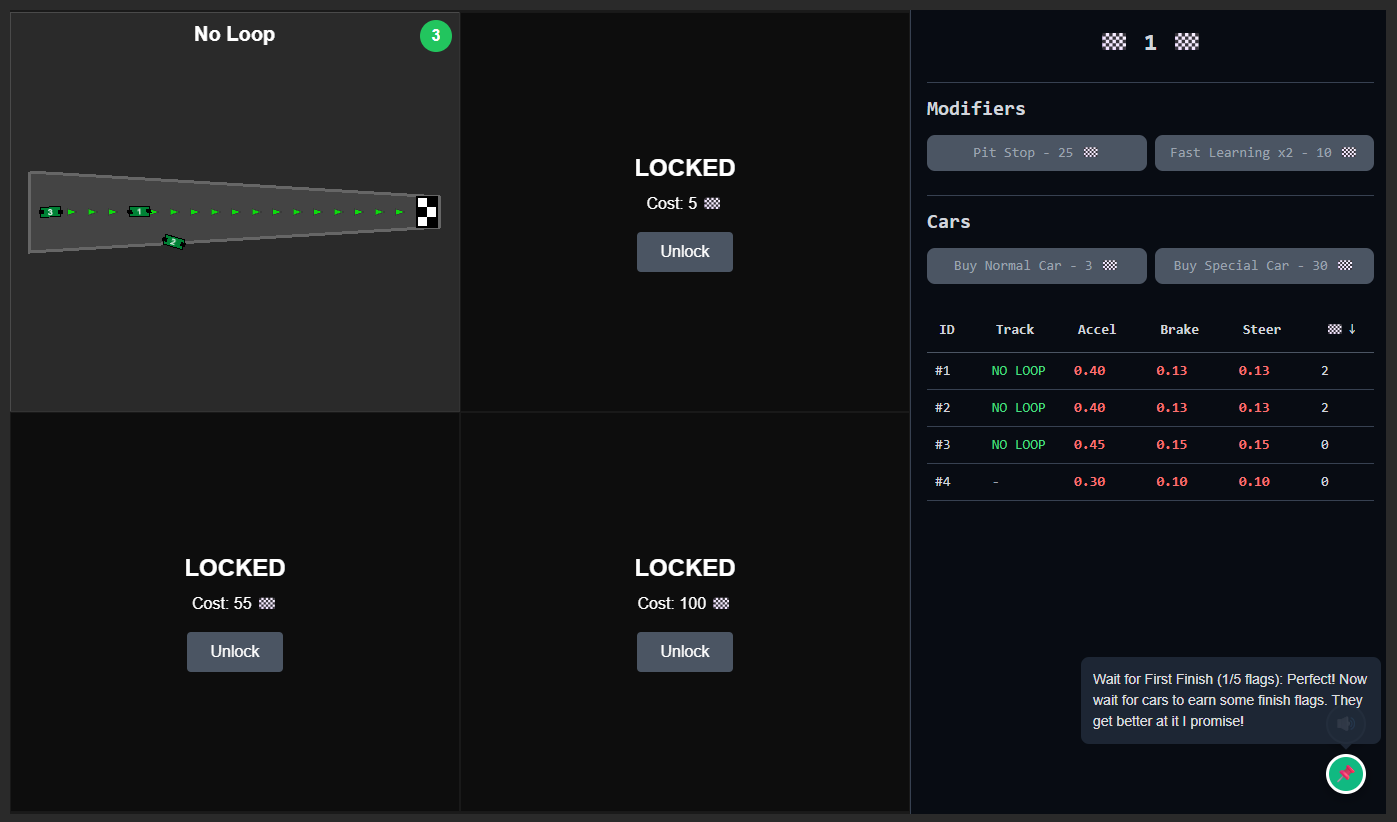
Task: Purchase the Fast Learning x2 modifier
Action: click(x=1263, y=153)
